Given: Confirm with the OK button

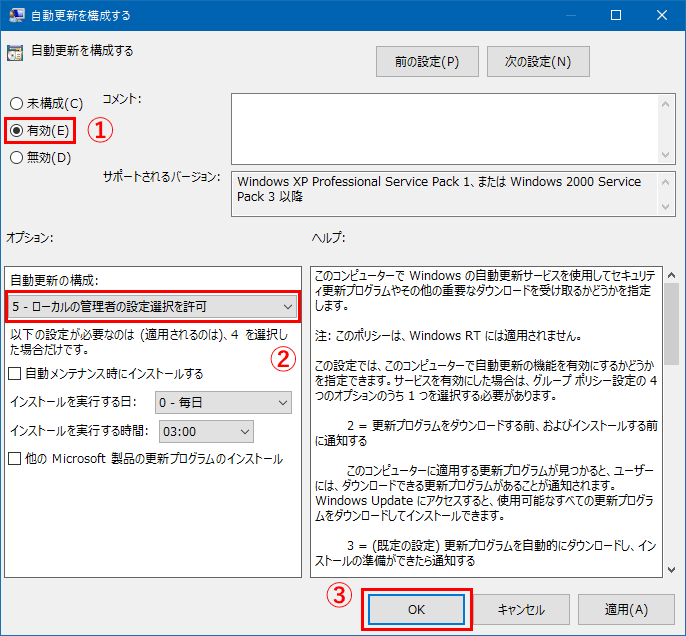Looking at the screenshot, I should tap(416, 609).
